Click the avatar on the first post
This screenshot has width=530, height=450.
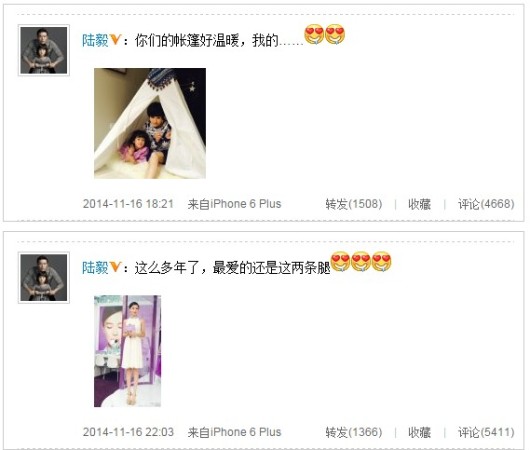tap(44, 50)
